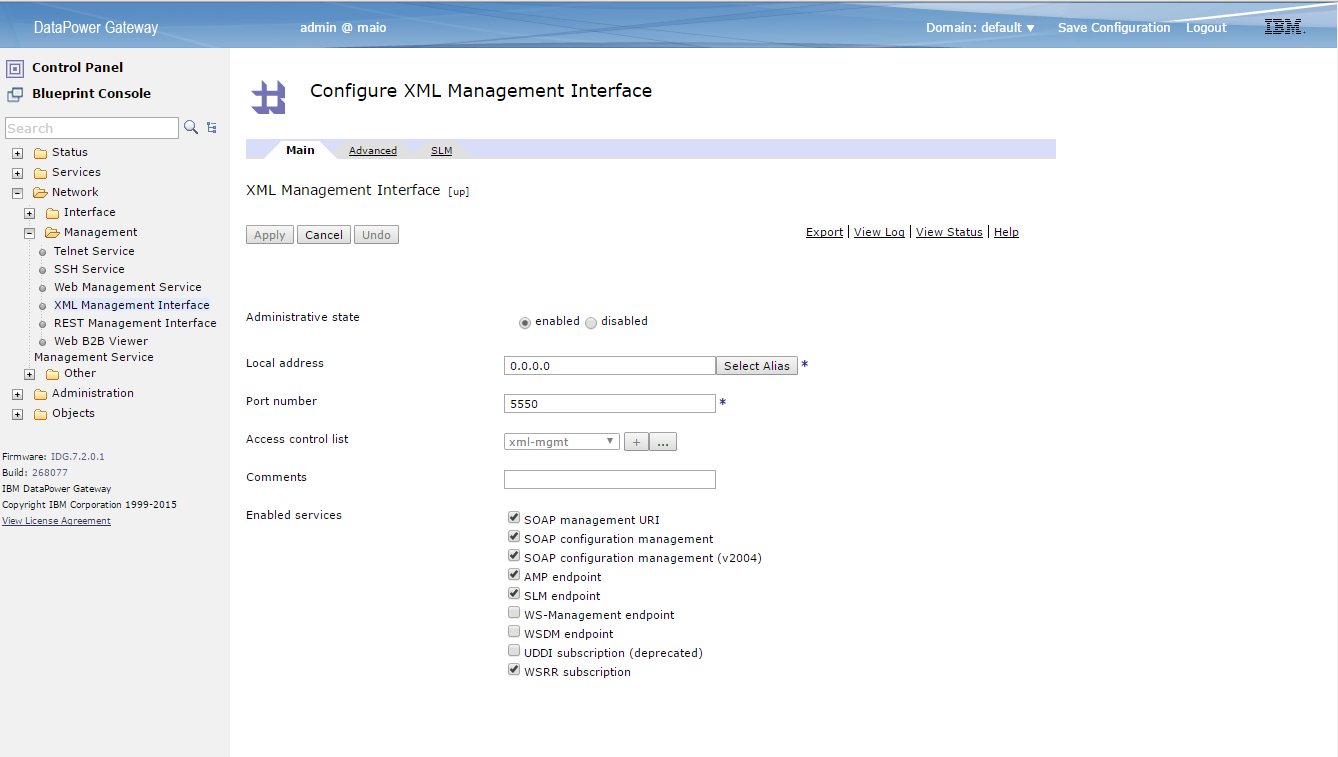This screenshot has height=757, width=1338.
Task: Open Web Management Service in tree
Action: pyautogui.click(x=128, y=287)
